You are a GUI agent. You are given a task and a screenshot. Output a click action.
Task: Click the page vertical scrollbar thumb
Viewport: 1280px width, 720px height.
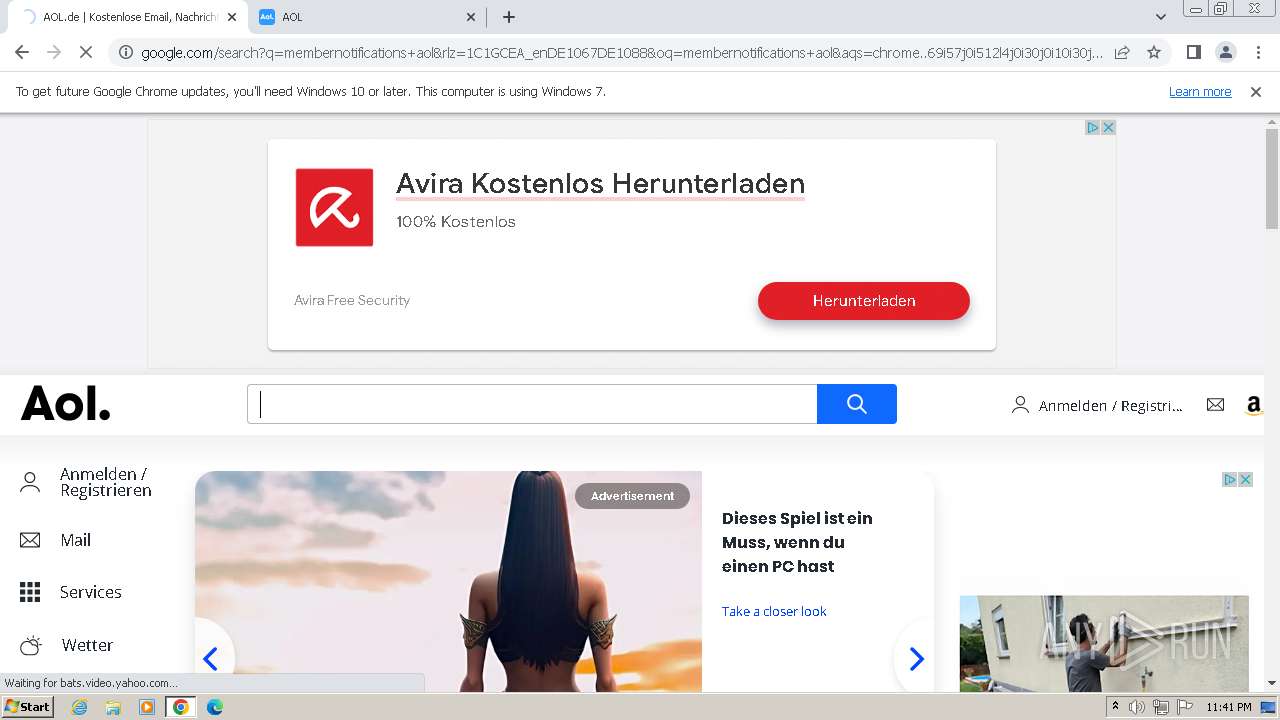(1272, 180)
